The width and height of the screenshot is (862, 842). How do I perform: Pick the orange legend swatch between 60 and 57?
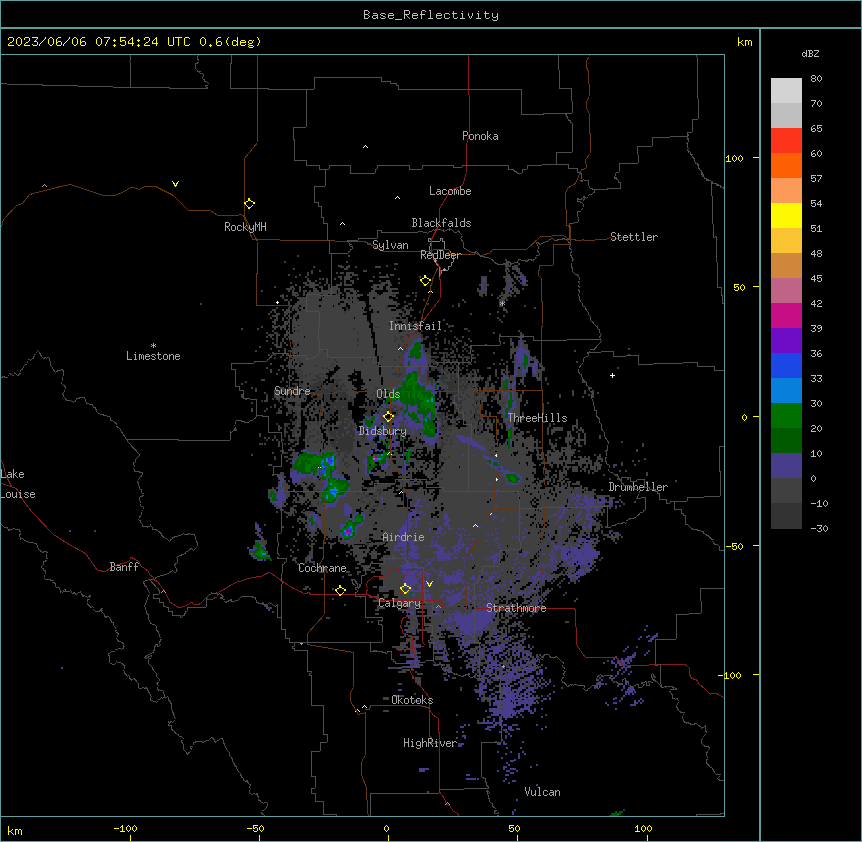tap(786, 165)
